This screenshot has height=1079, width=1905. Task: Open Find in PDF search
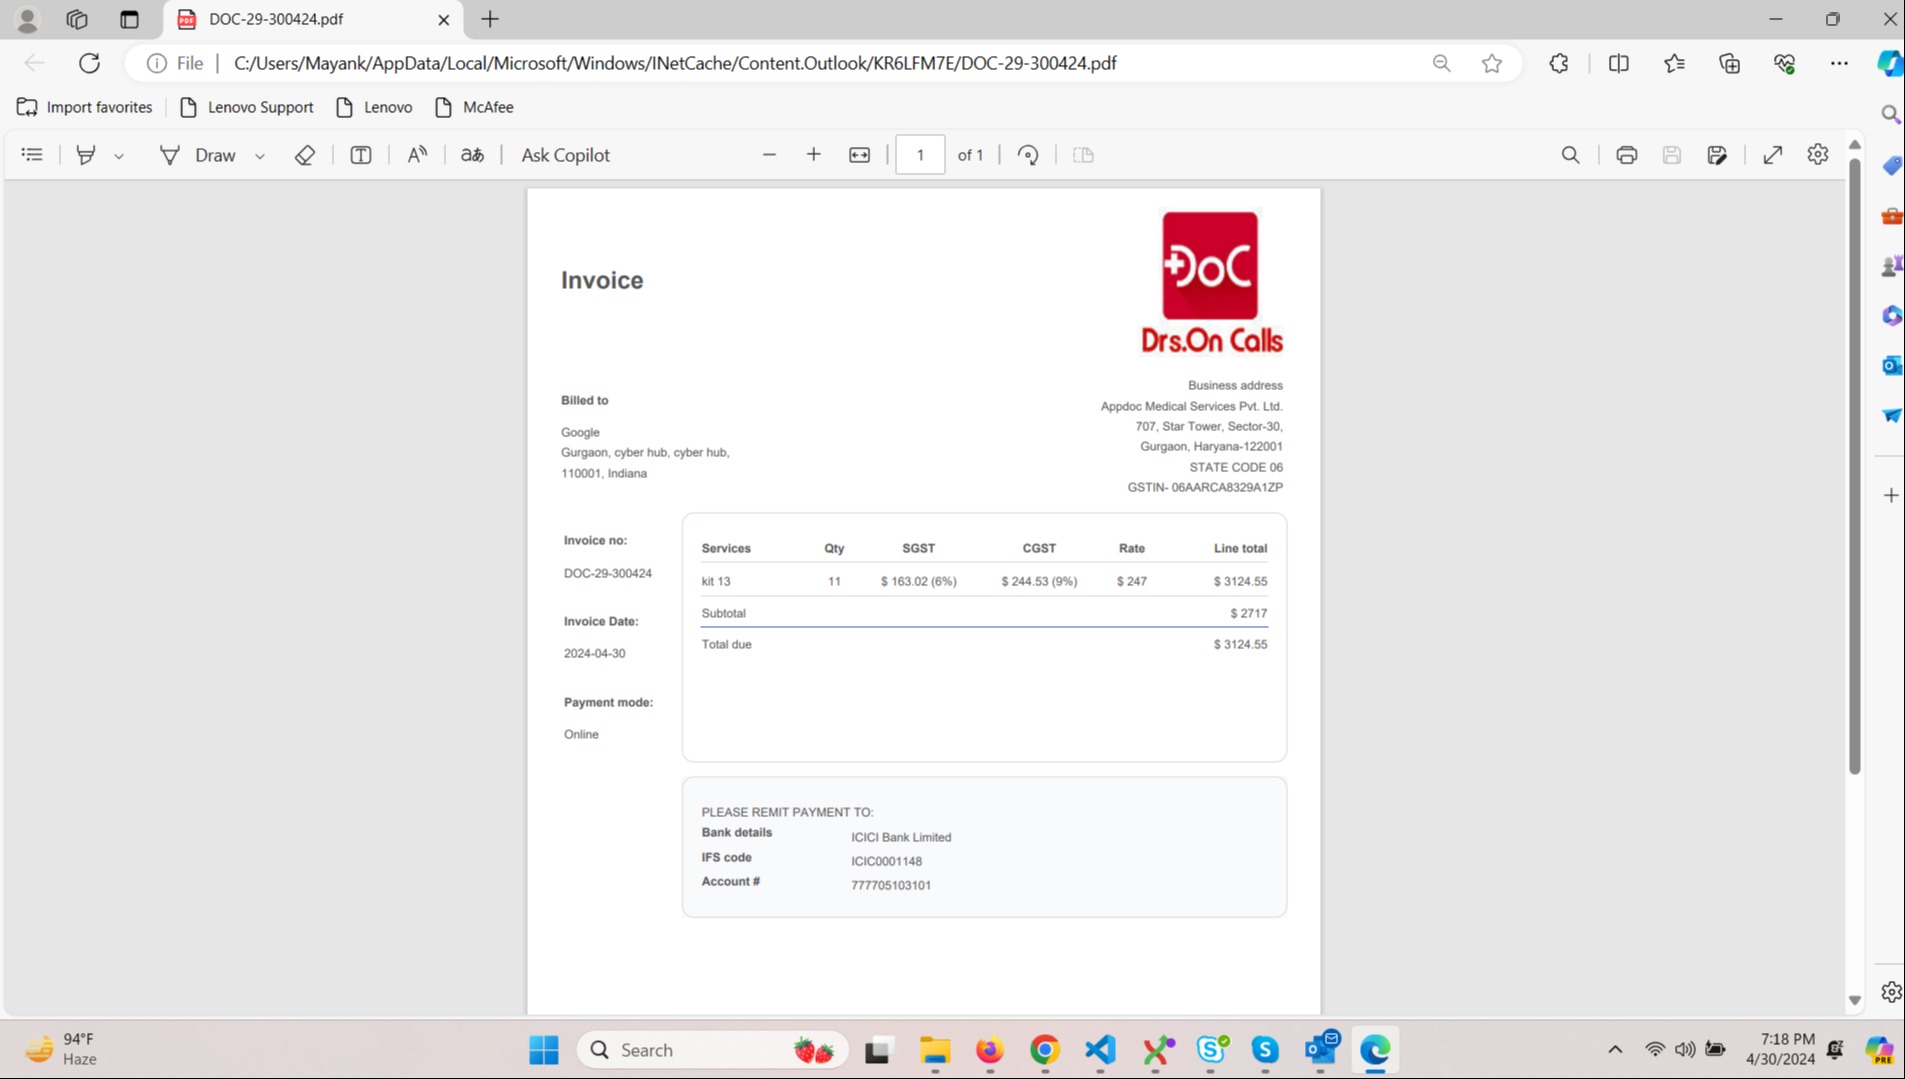[x=1571, y=155]
